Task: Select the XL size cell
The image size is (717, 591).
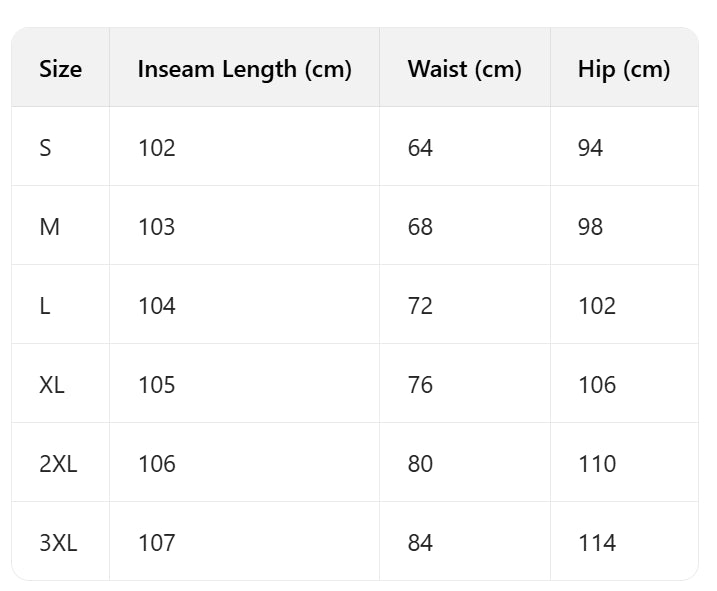Action: (x=52, y=385)
